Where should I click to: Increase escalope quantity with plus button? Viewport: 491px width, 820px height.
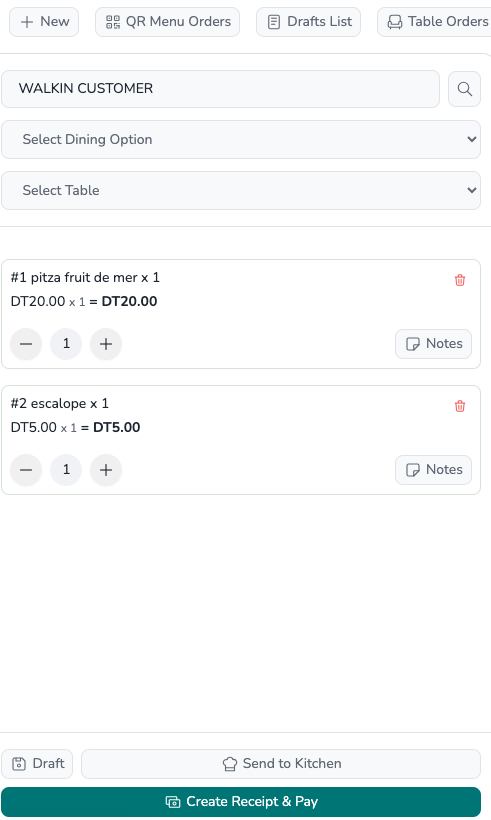point(106,470)
